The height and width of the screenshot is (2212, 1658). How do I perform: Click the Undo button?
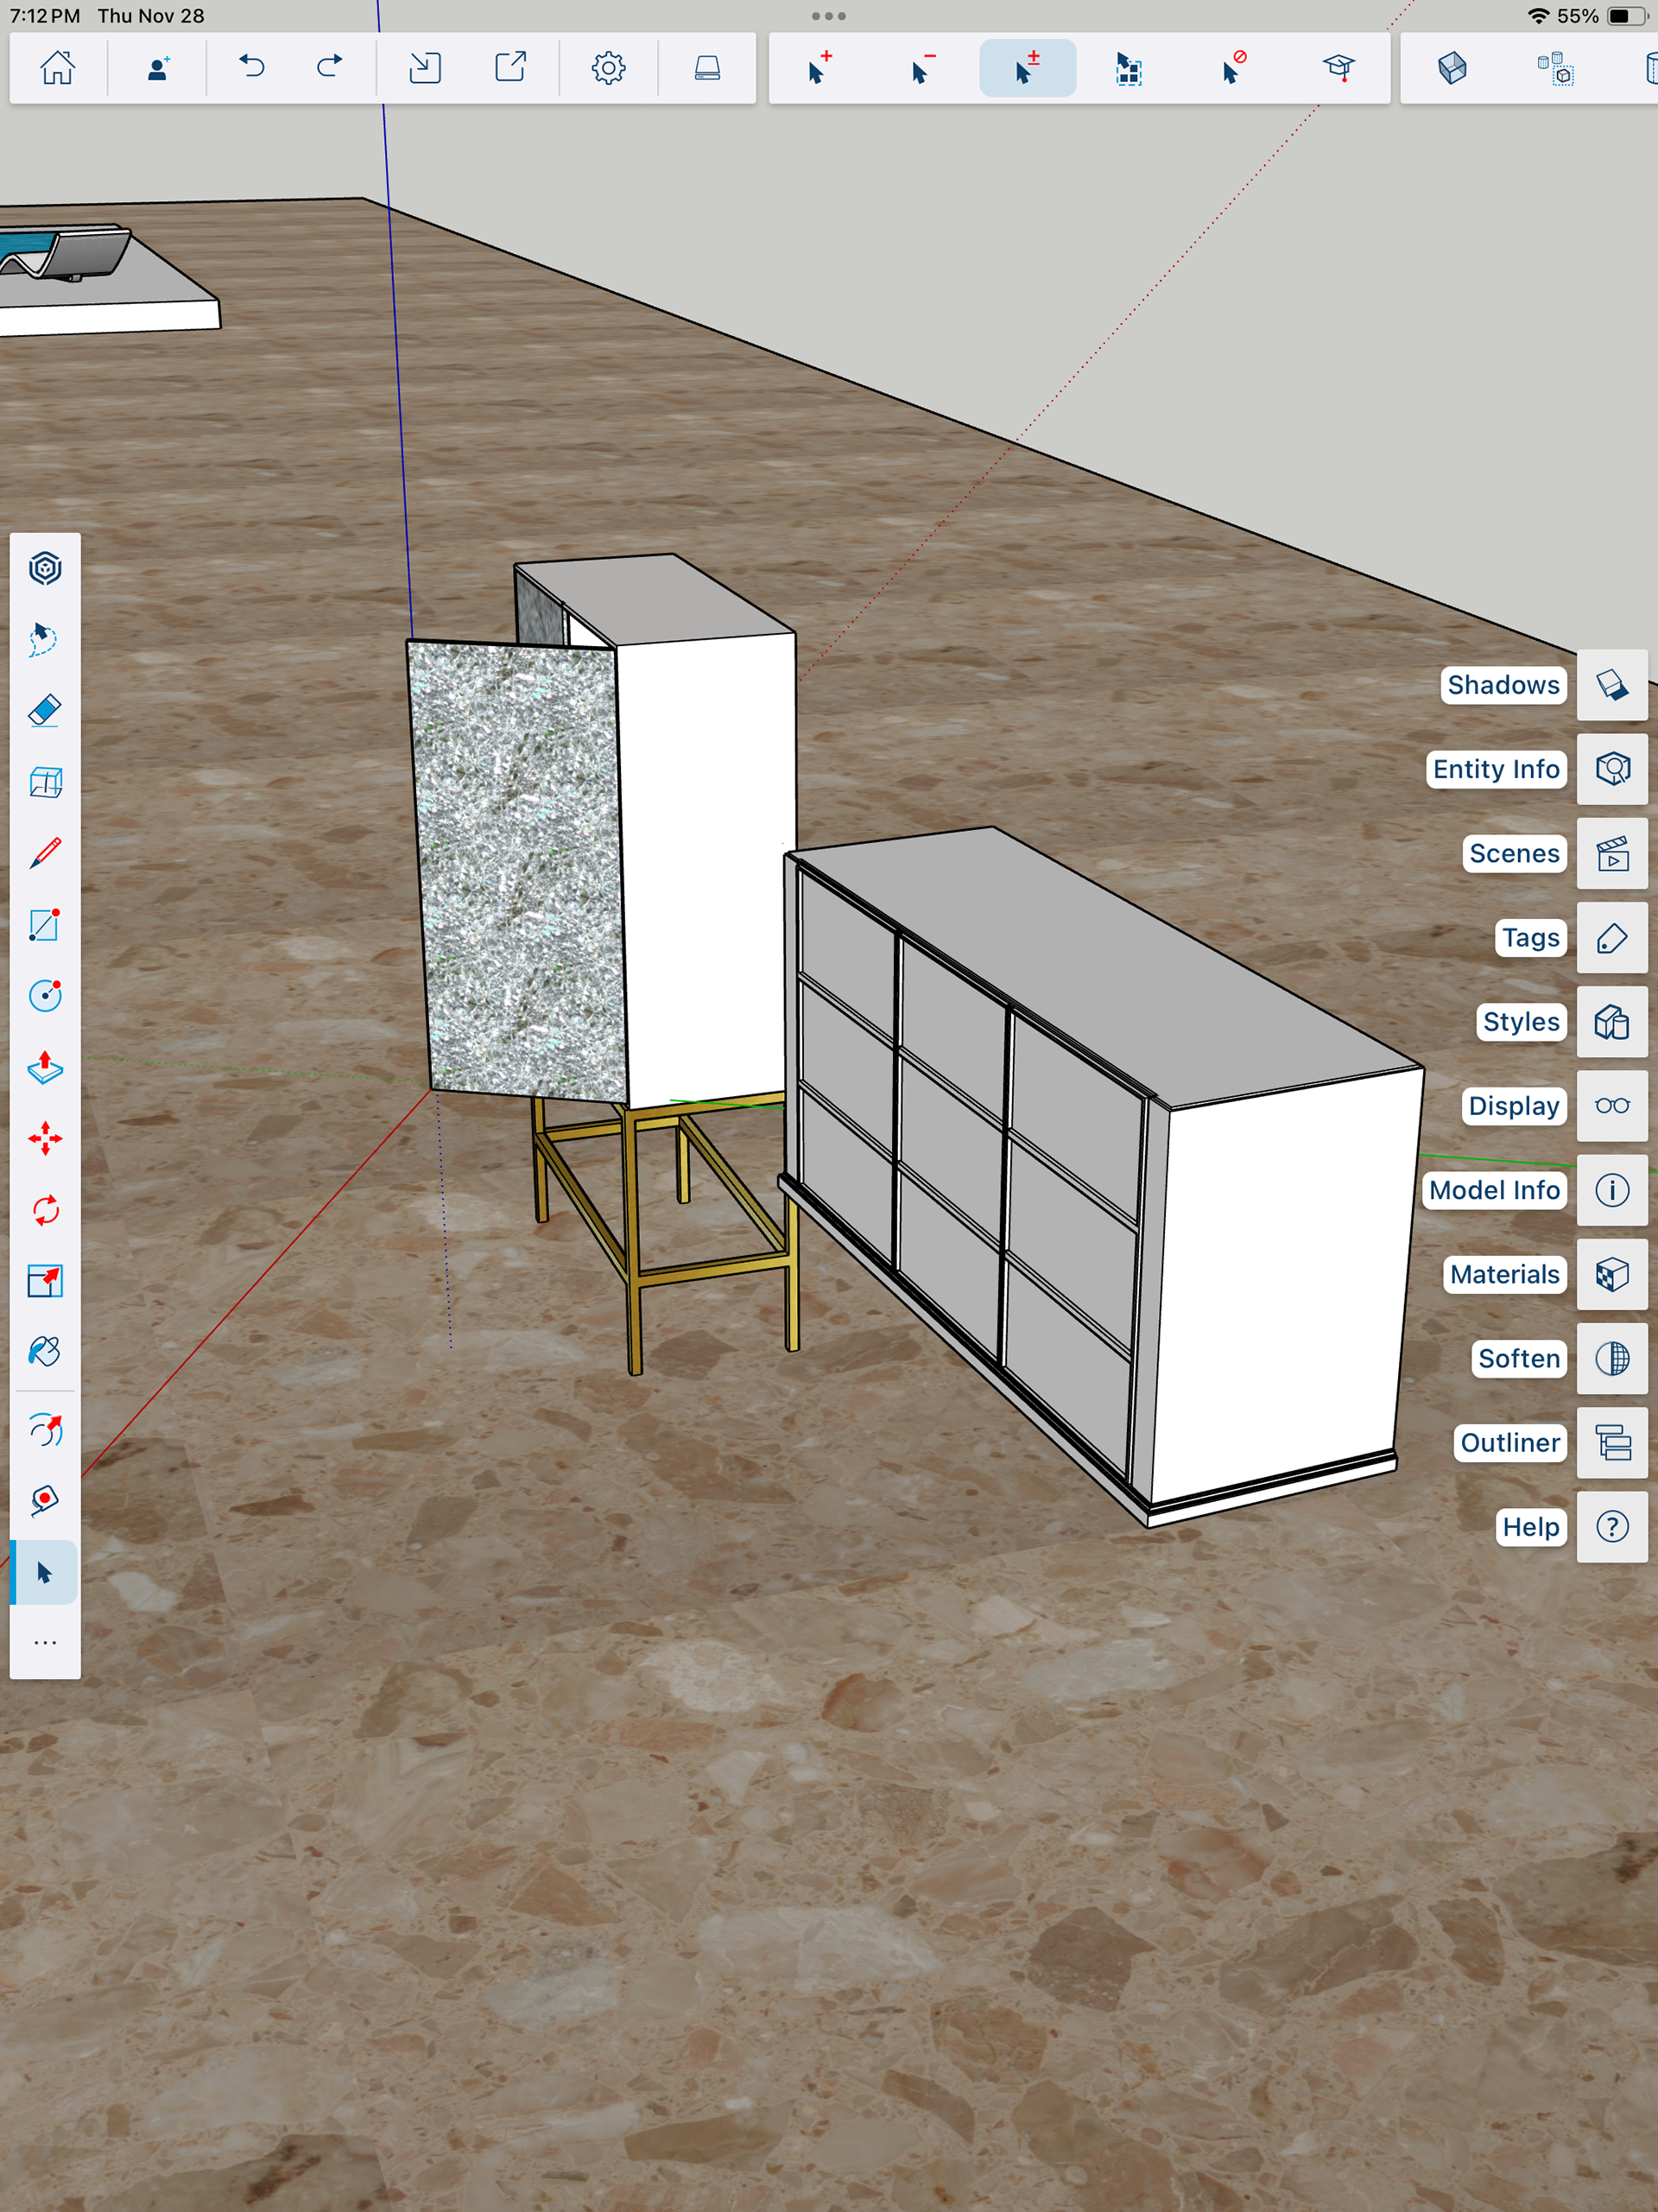(252, 68)
